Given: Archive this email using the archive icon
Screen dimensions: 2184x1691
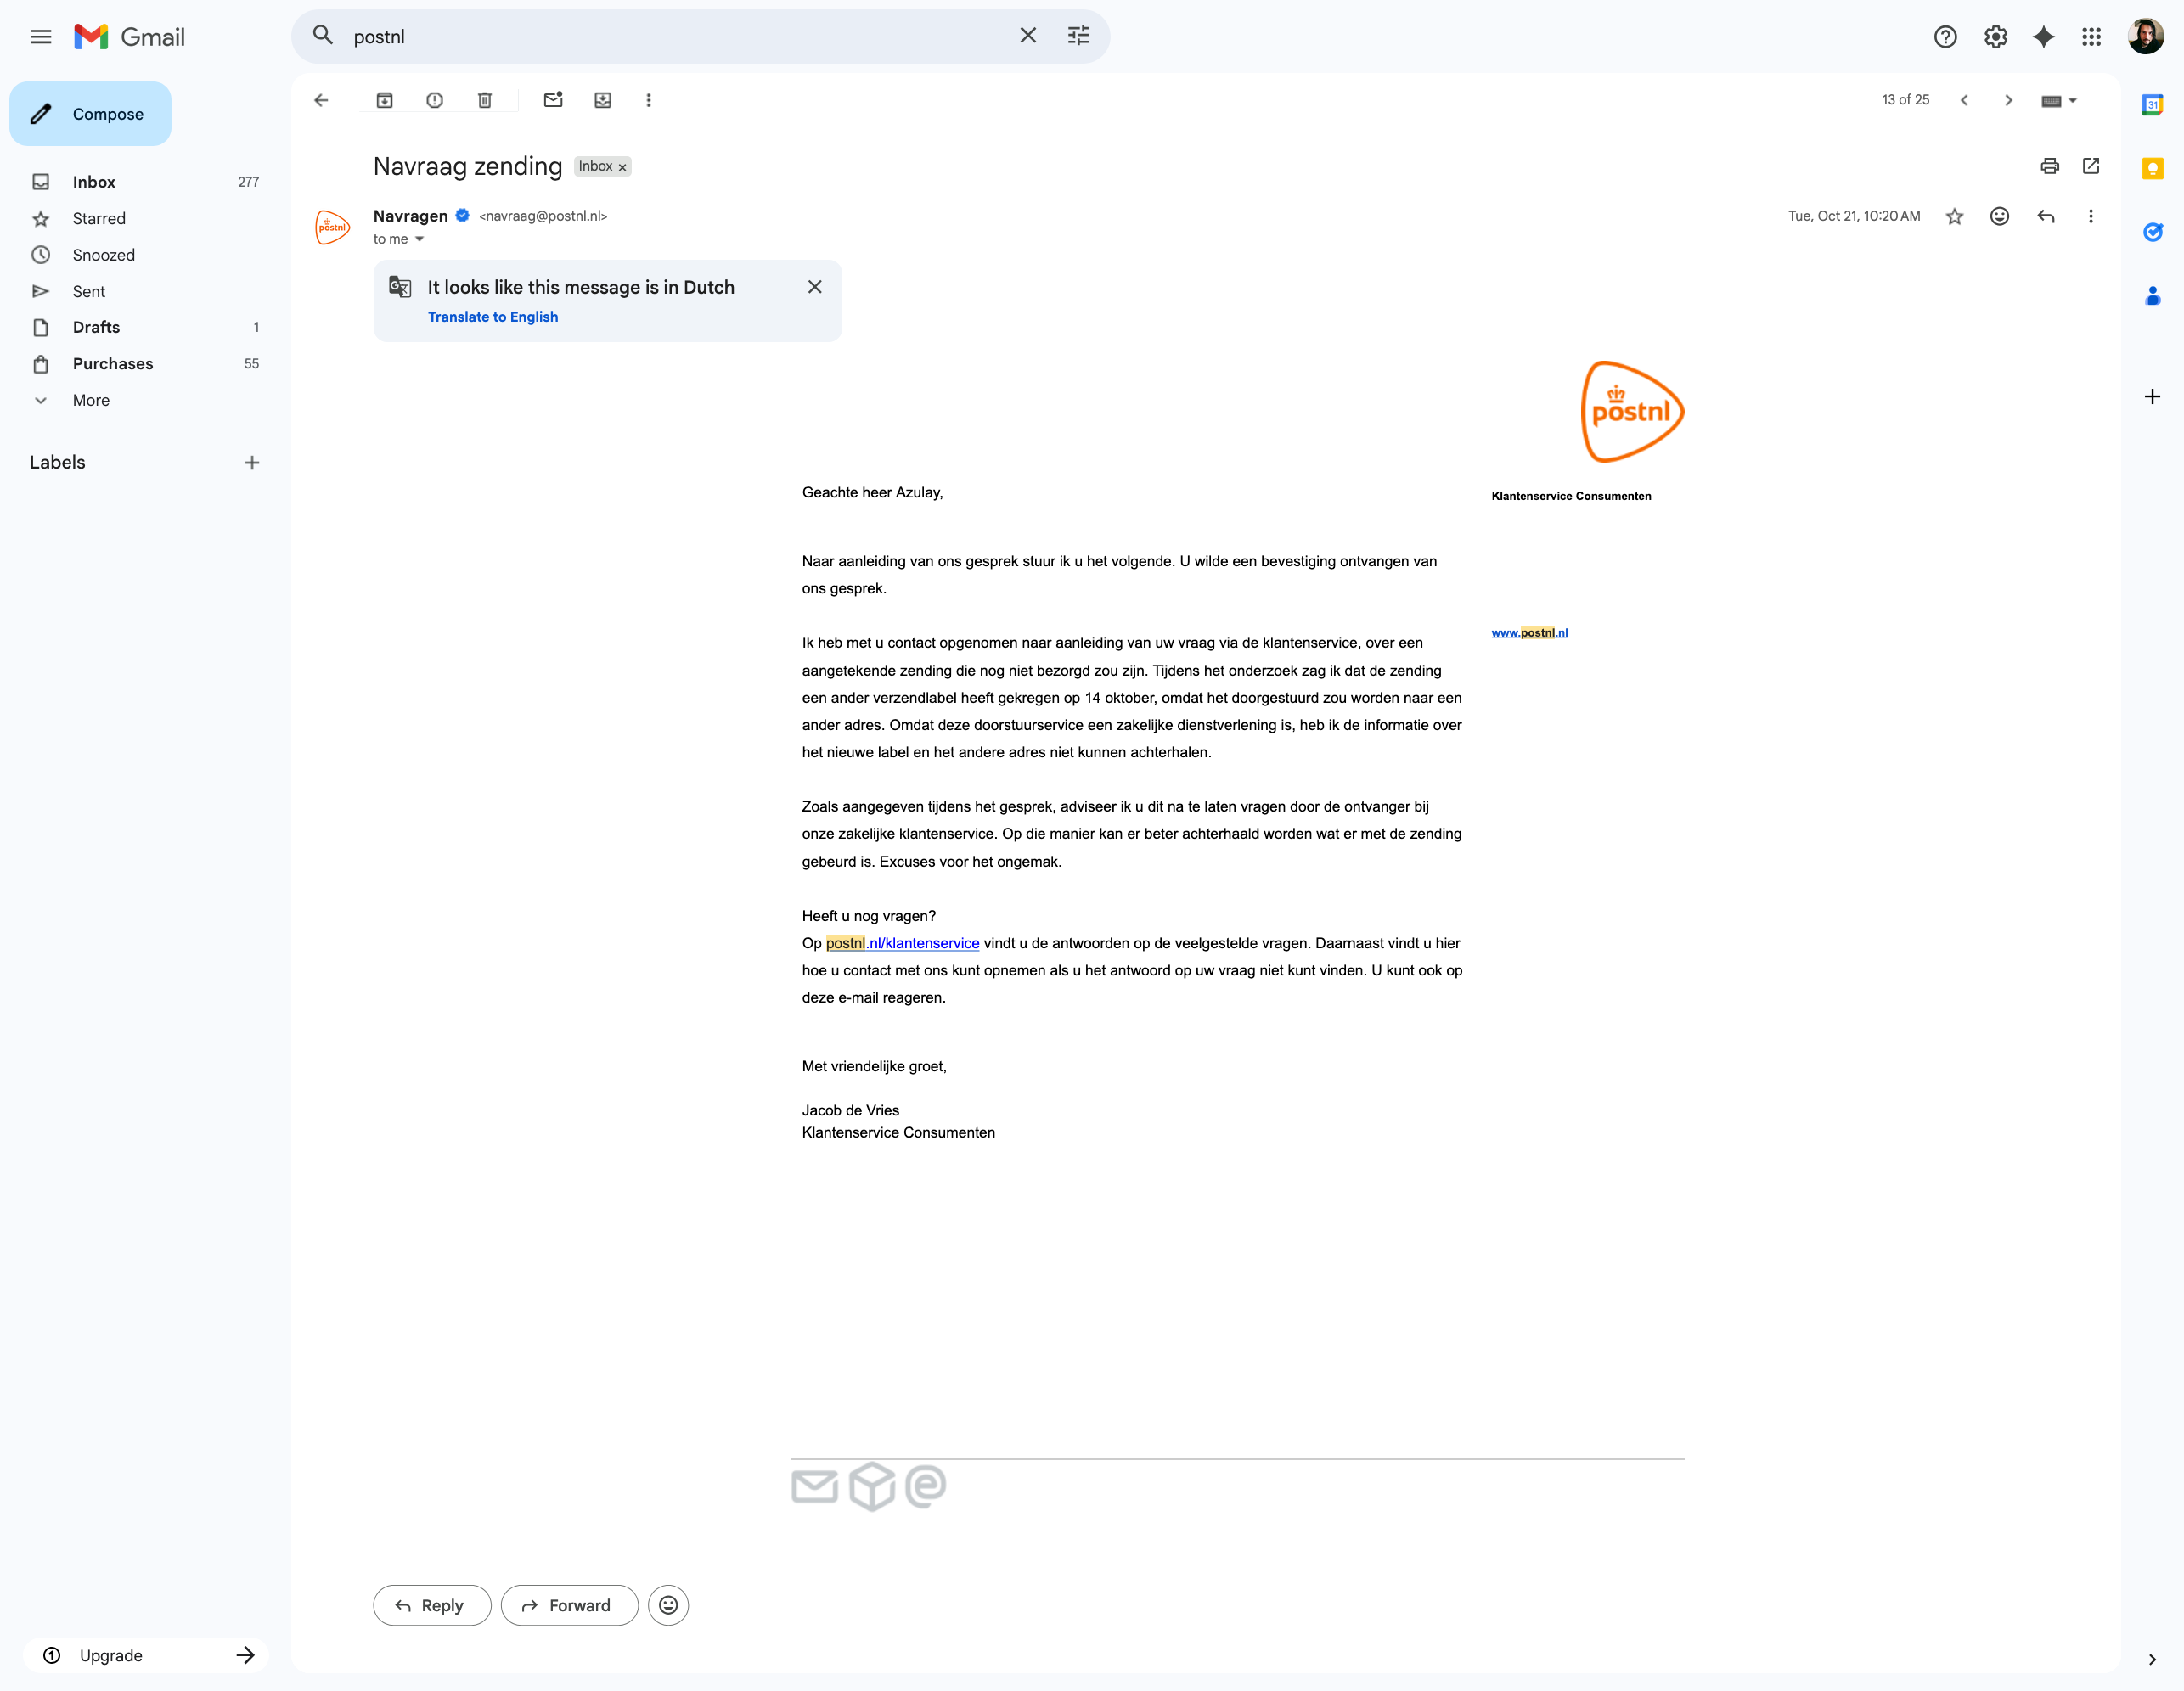Looking at the screenshot, I should click(384, 100).
